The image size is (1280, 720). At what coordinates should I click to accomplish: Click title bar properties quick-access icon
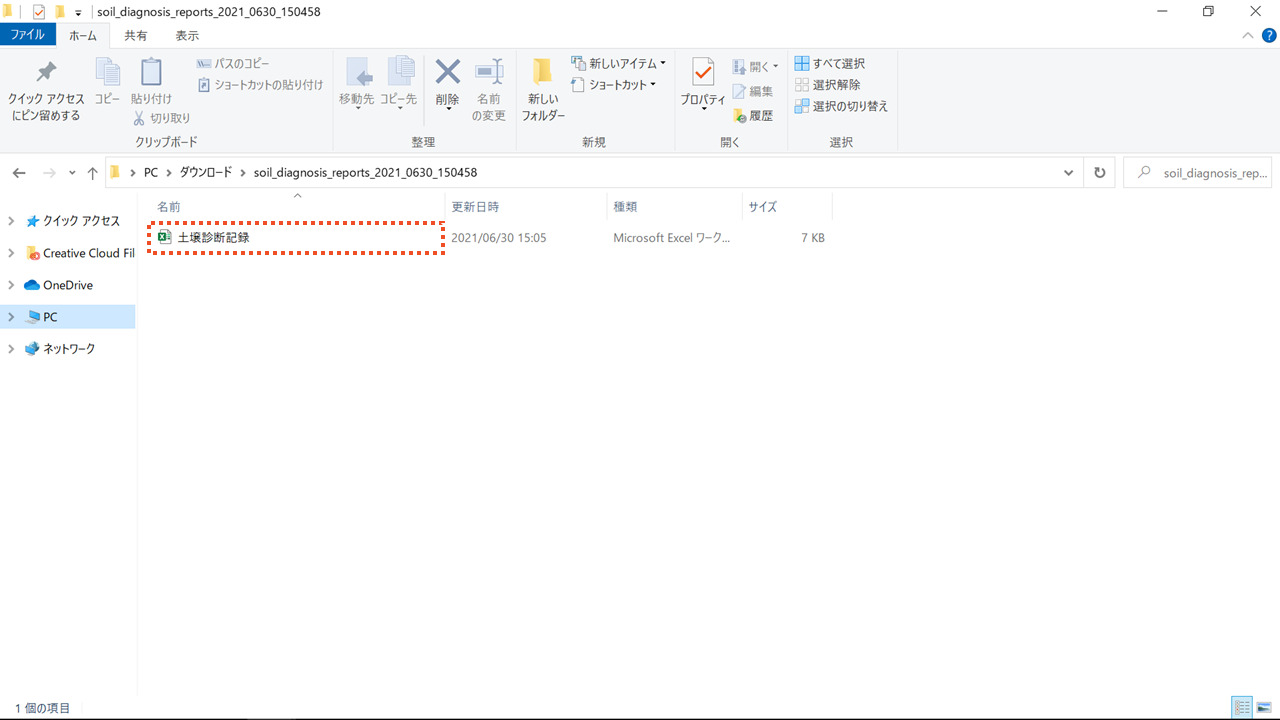pos(39,12)
